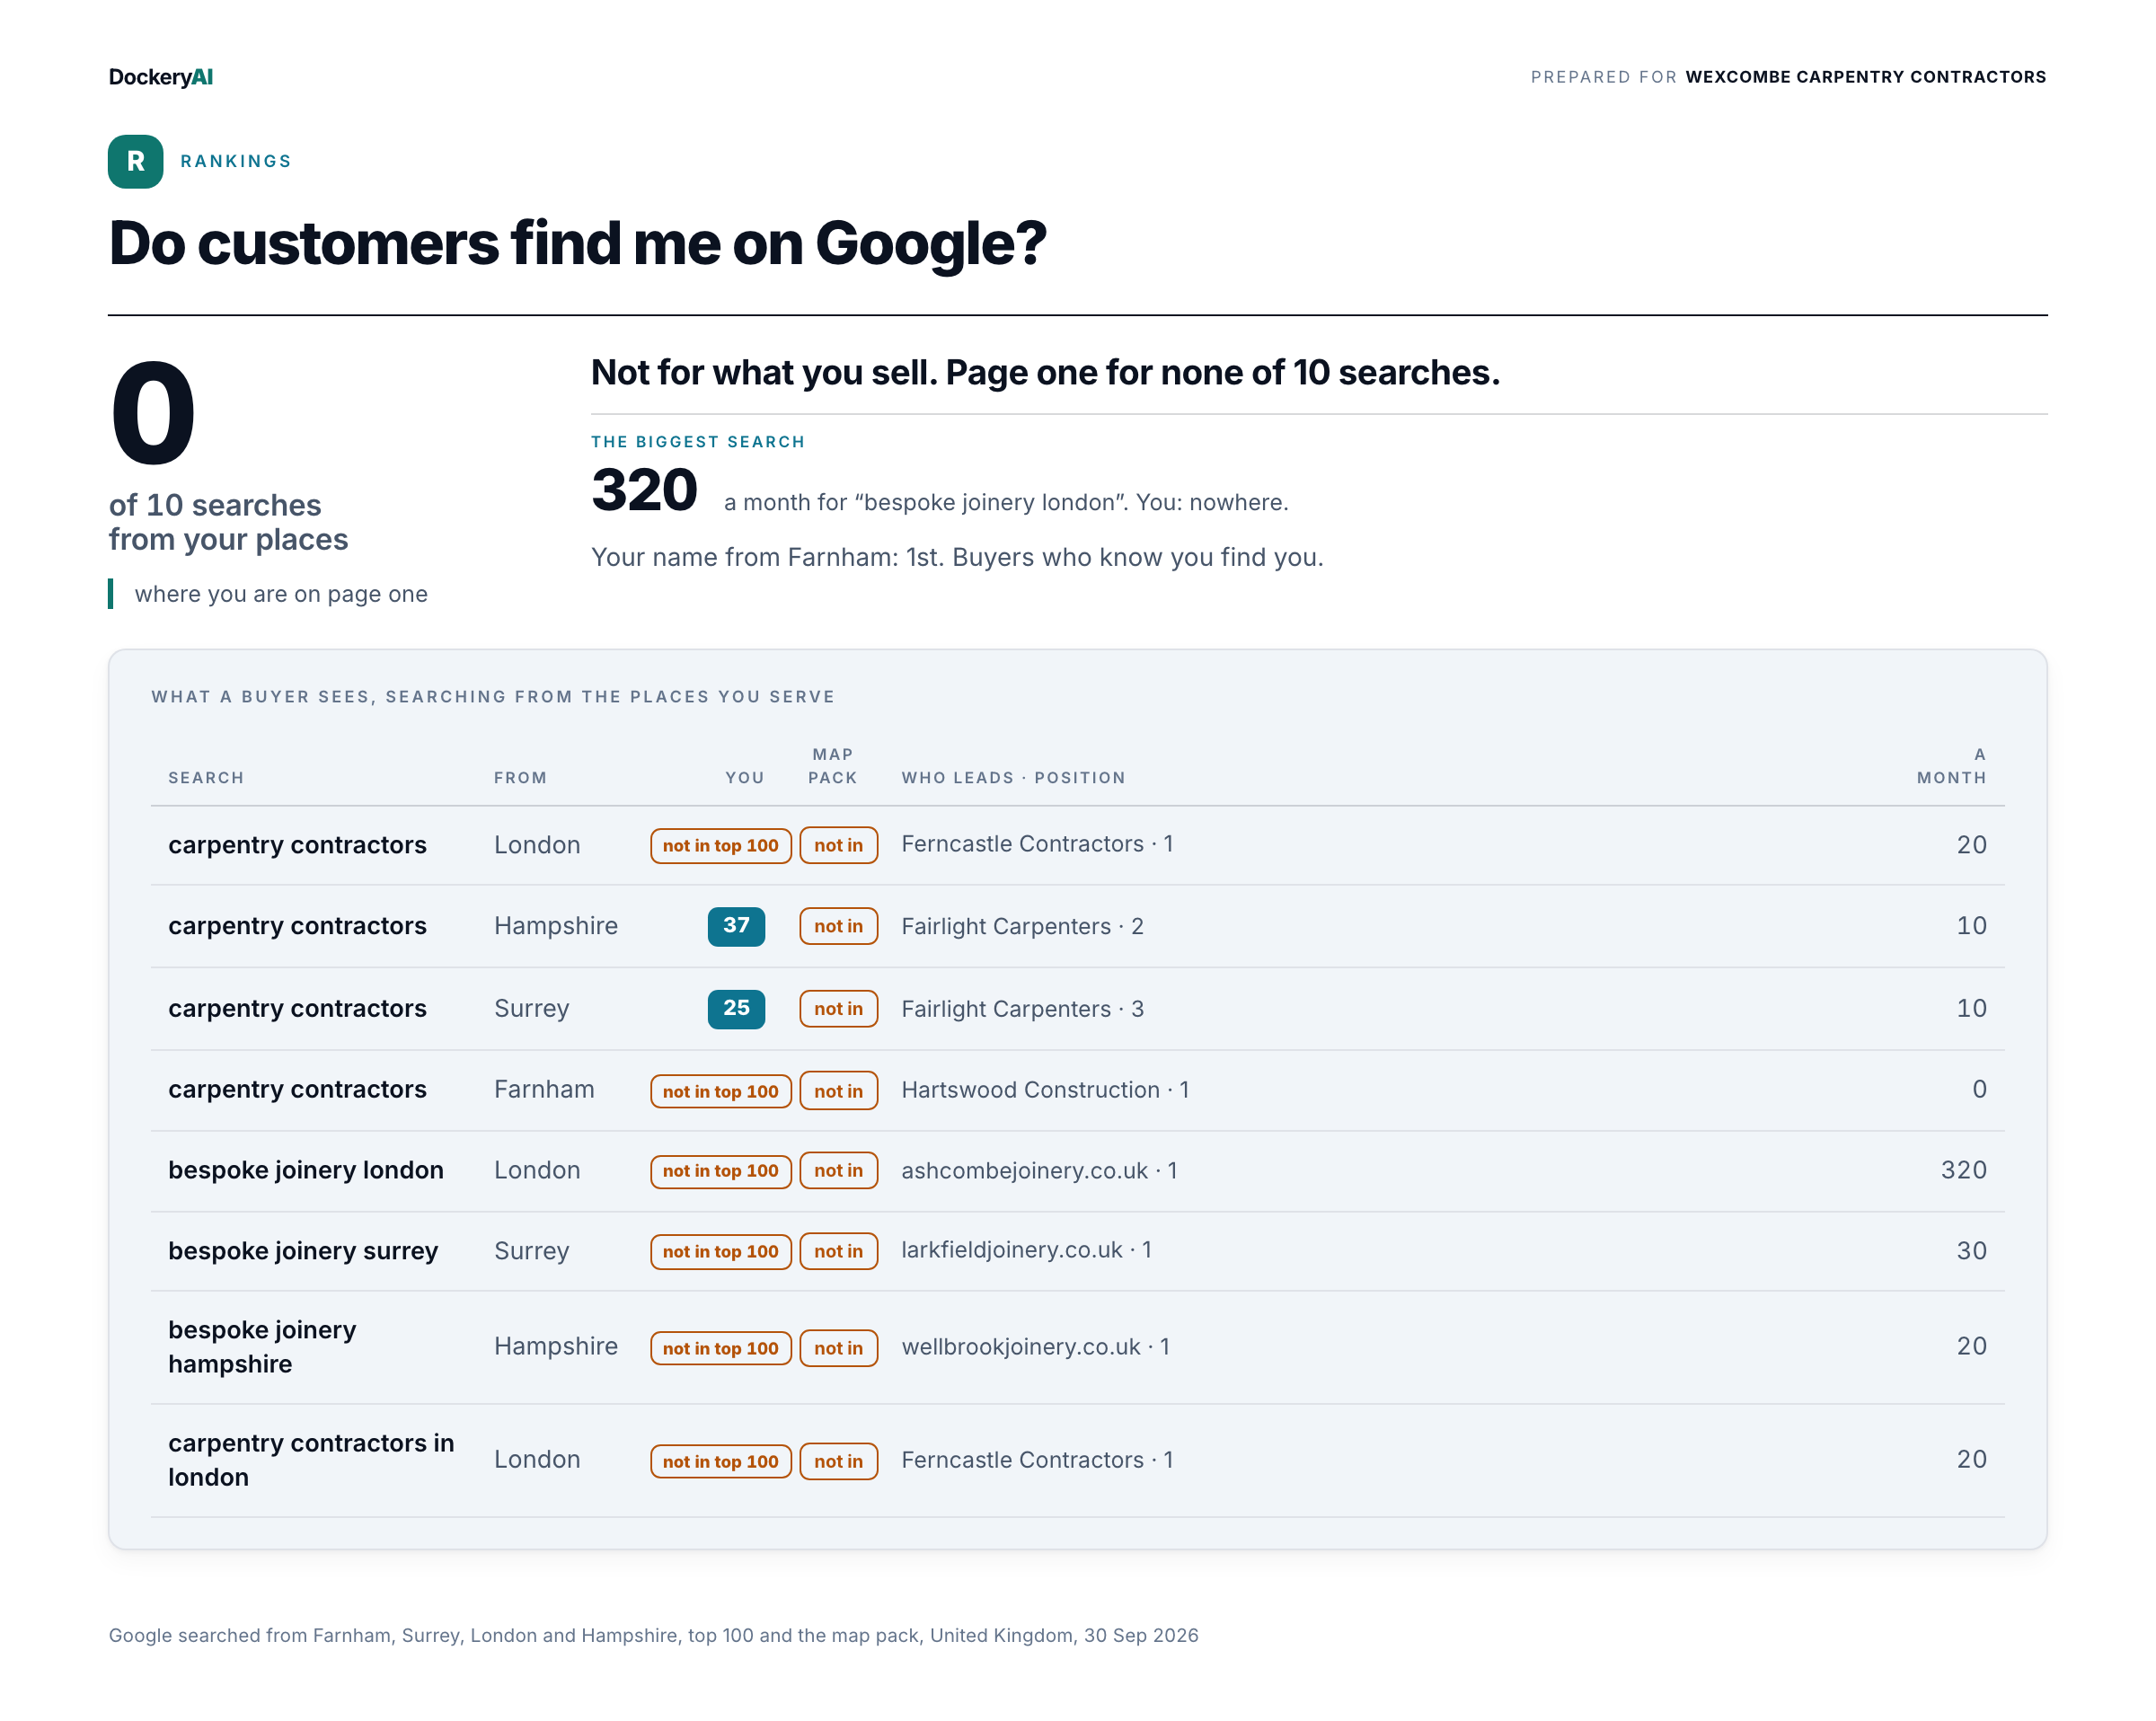Click 'not in top 100' badge for bespoke joinery surrey

pyautogui.click(x=720, y=1250)
